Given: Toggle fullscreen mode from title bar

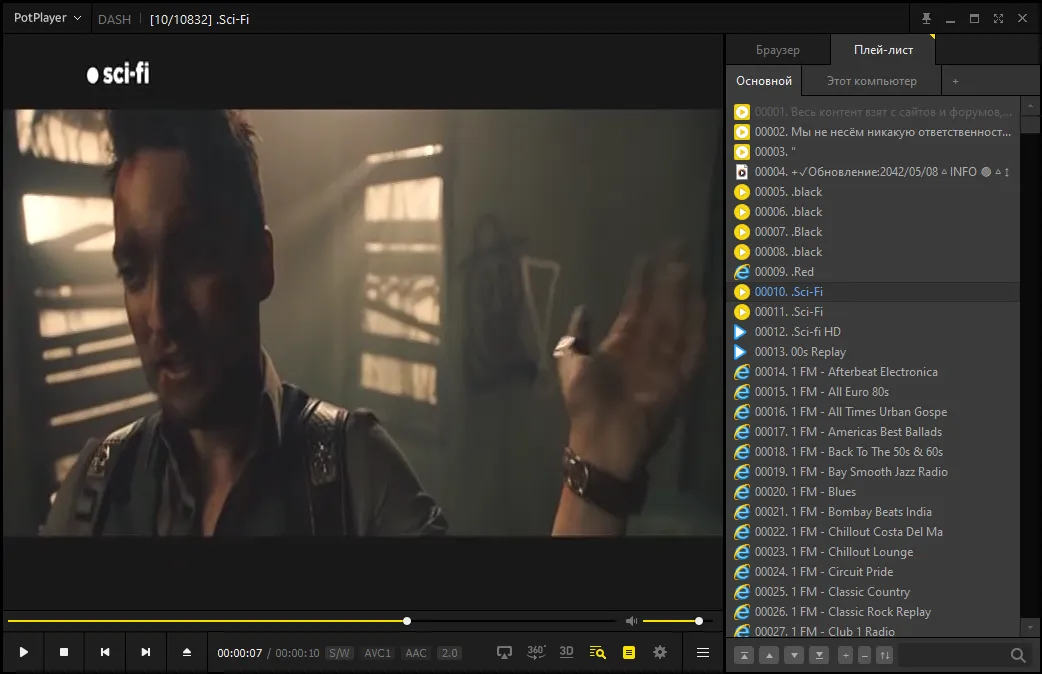Looking at the screenshot, I should 998,19.
